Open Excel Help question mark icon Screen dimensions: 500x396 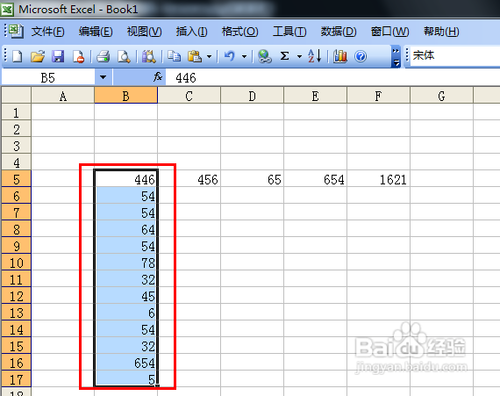(x=361, y=56)
